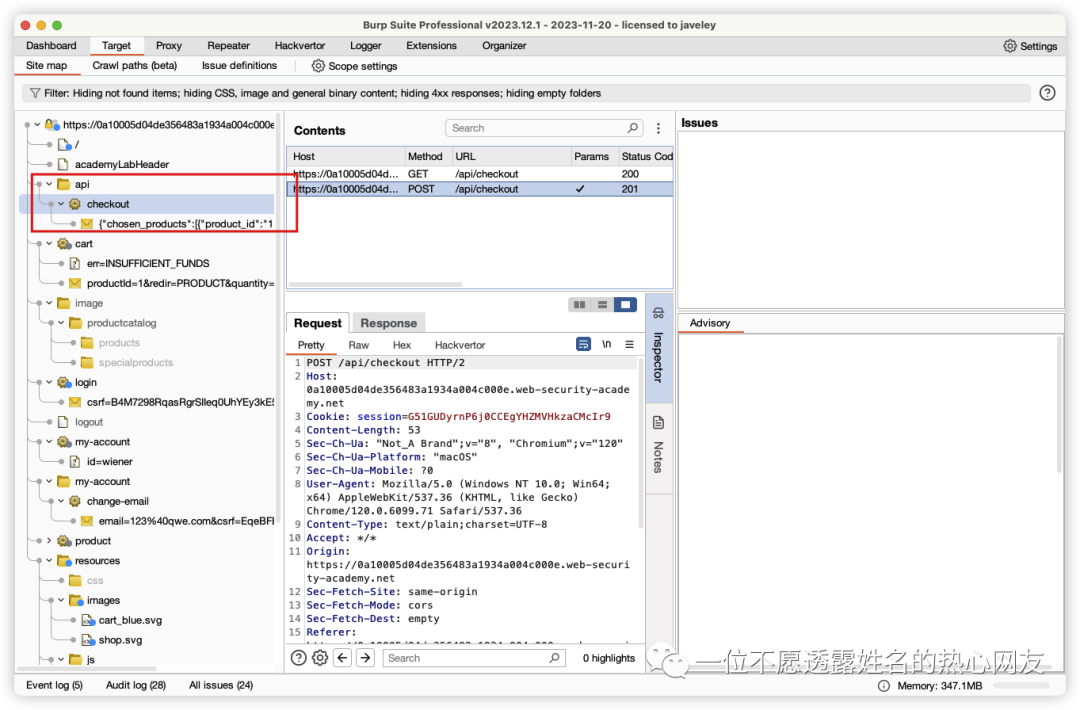Click the checkout gear node icon
The width and height of the screenshot is (1080, 710).
click(x=75, y=204)
